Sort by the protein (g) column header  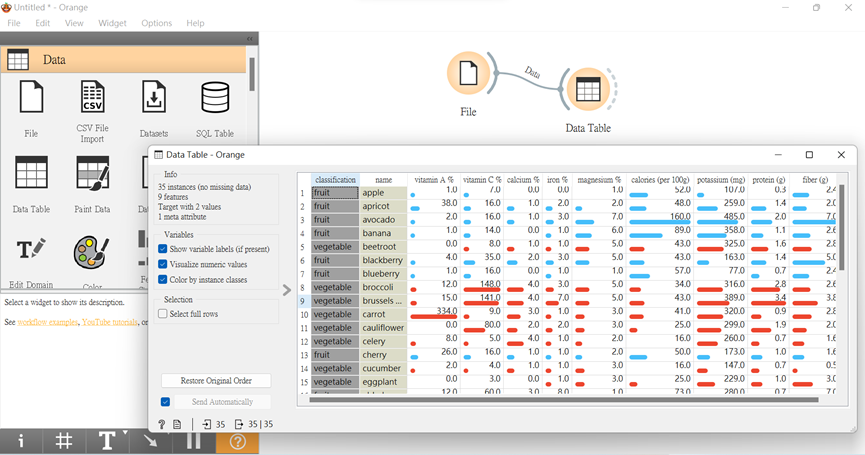pyautogui.click(x=768, y=180)
